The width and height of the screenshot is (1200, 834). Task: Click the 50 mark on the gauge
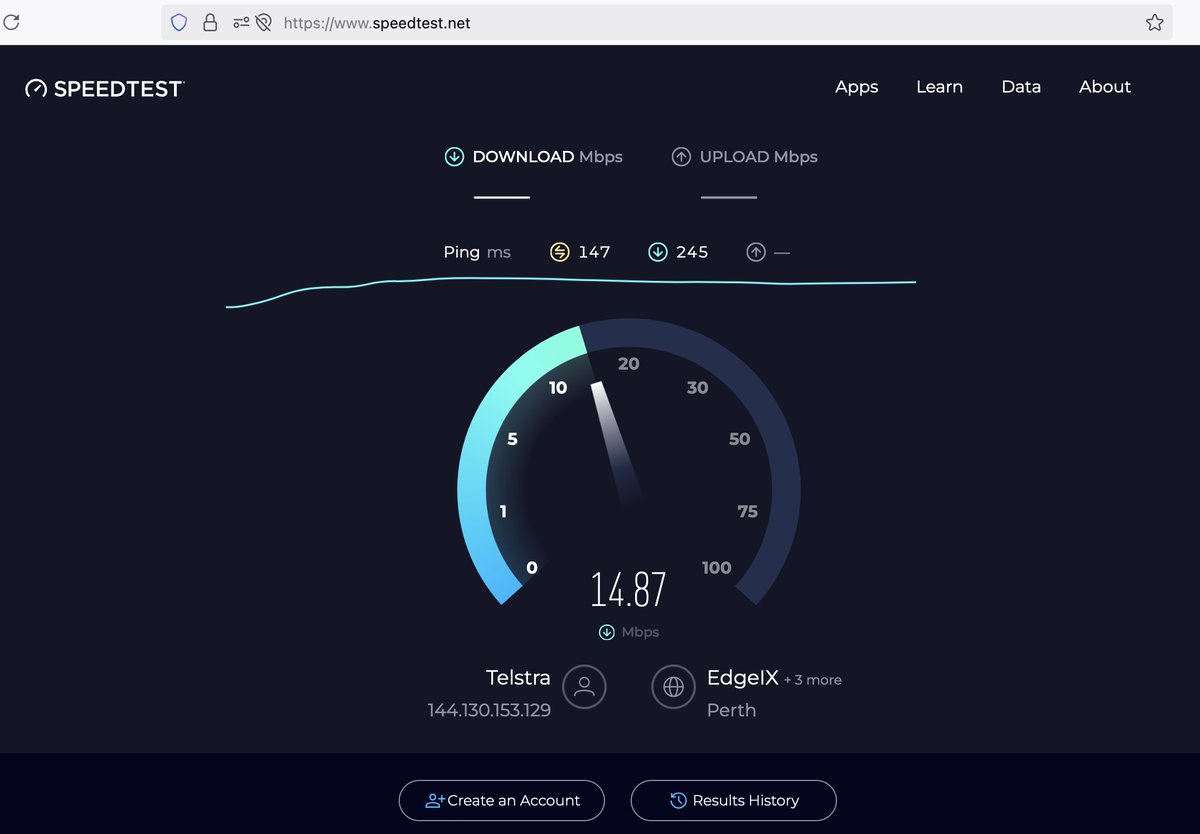739,439
